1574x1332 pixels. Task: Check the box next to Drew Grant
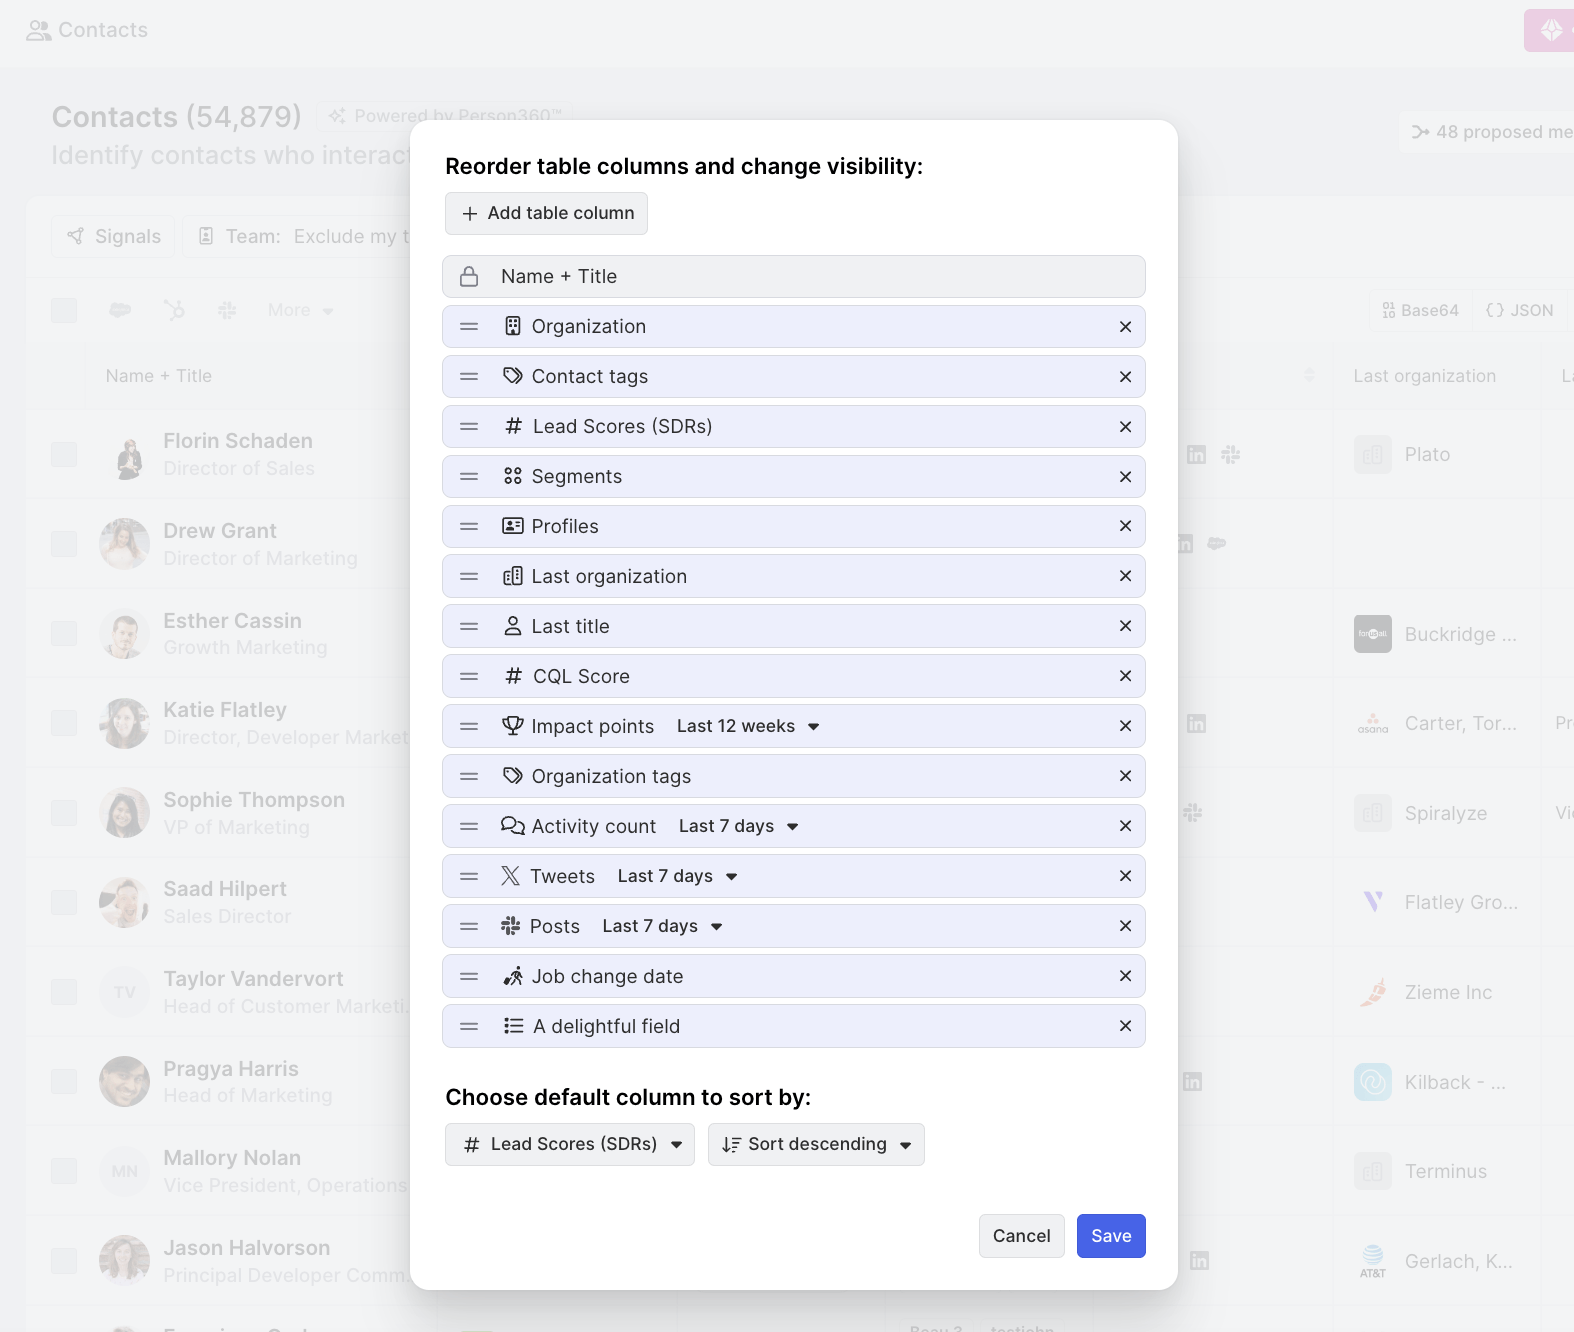64,545
